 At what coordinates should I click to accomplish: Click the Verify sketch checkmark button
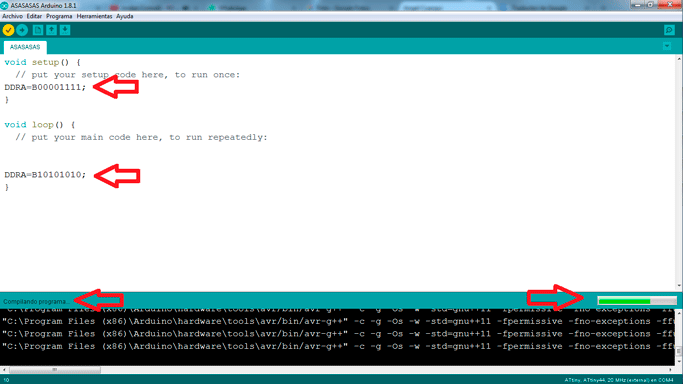pos(8,30)
